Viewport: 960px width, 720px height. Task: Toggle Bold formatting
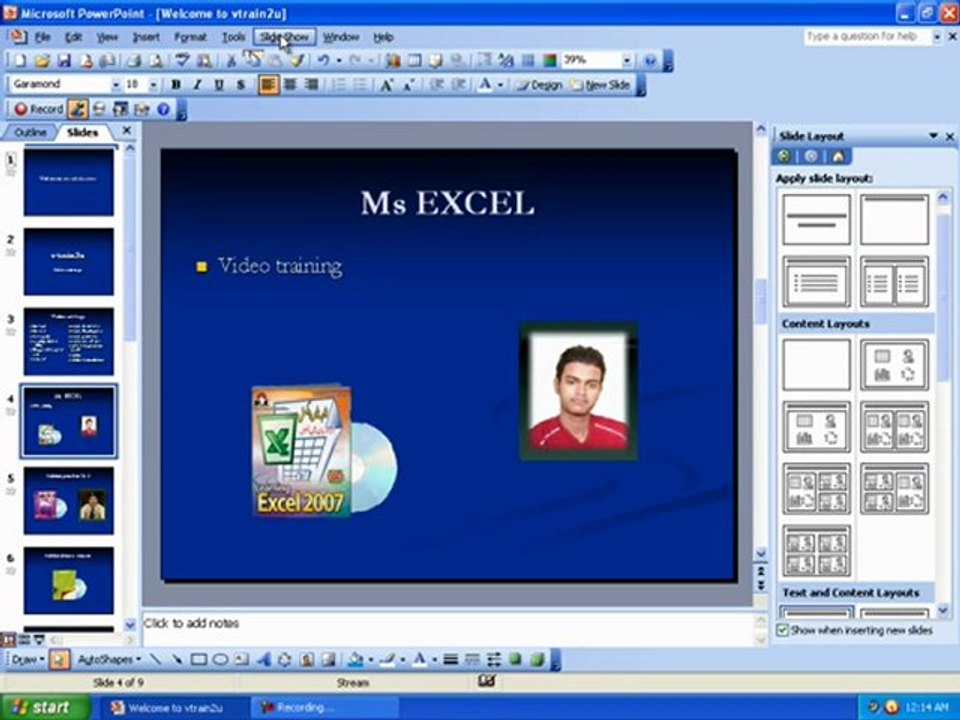click(176, 85)
